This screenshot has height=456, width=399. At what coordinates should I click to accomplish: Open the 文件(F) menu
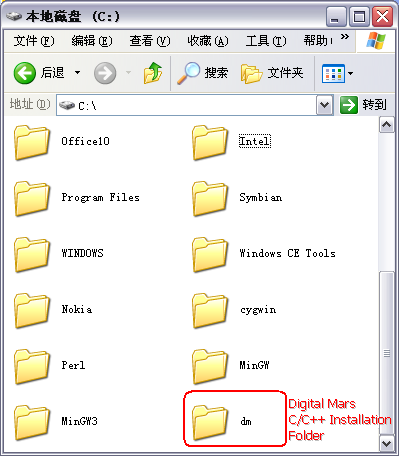[x=34, y=41]
